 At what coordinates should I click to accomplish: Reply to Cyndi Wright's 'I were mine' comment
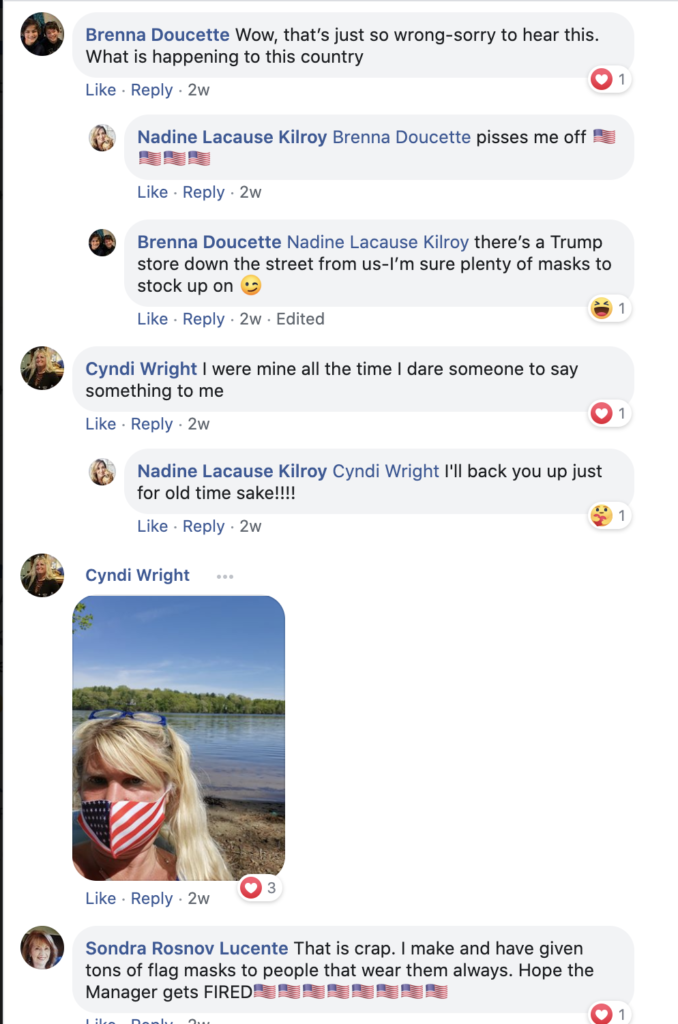151,424
